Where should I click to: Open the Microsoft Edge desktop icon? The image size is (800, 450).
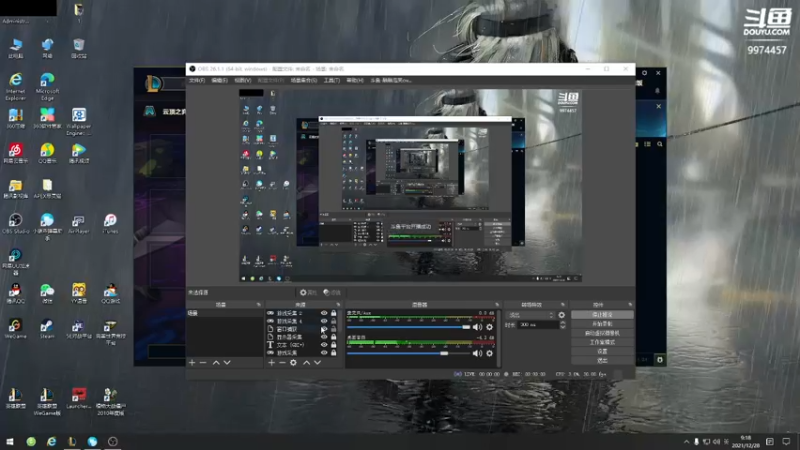(47, 85)
